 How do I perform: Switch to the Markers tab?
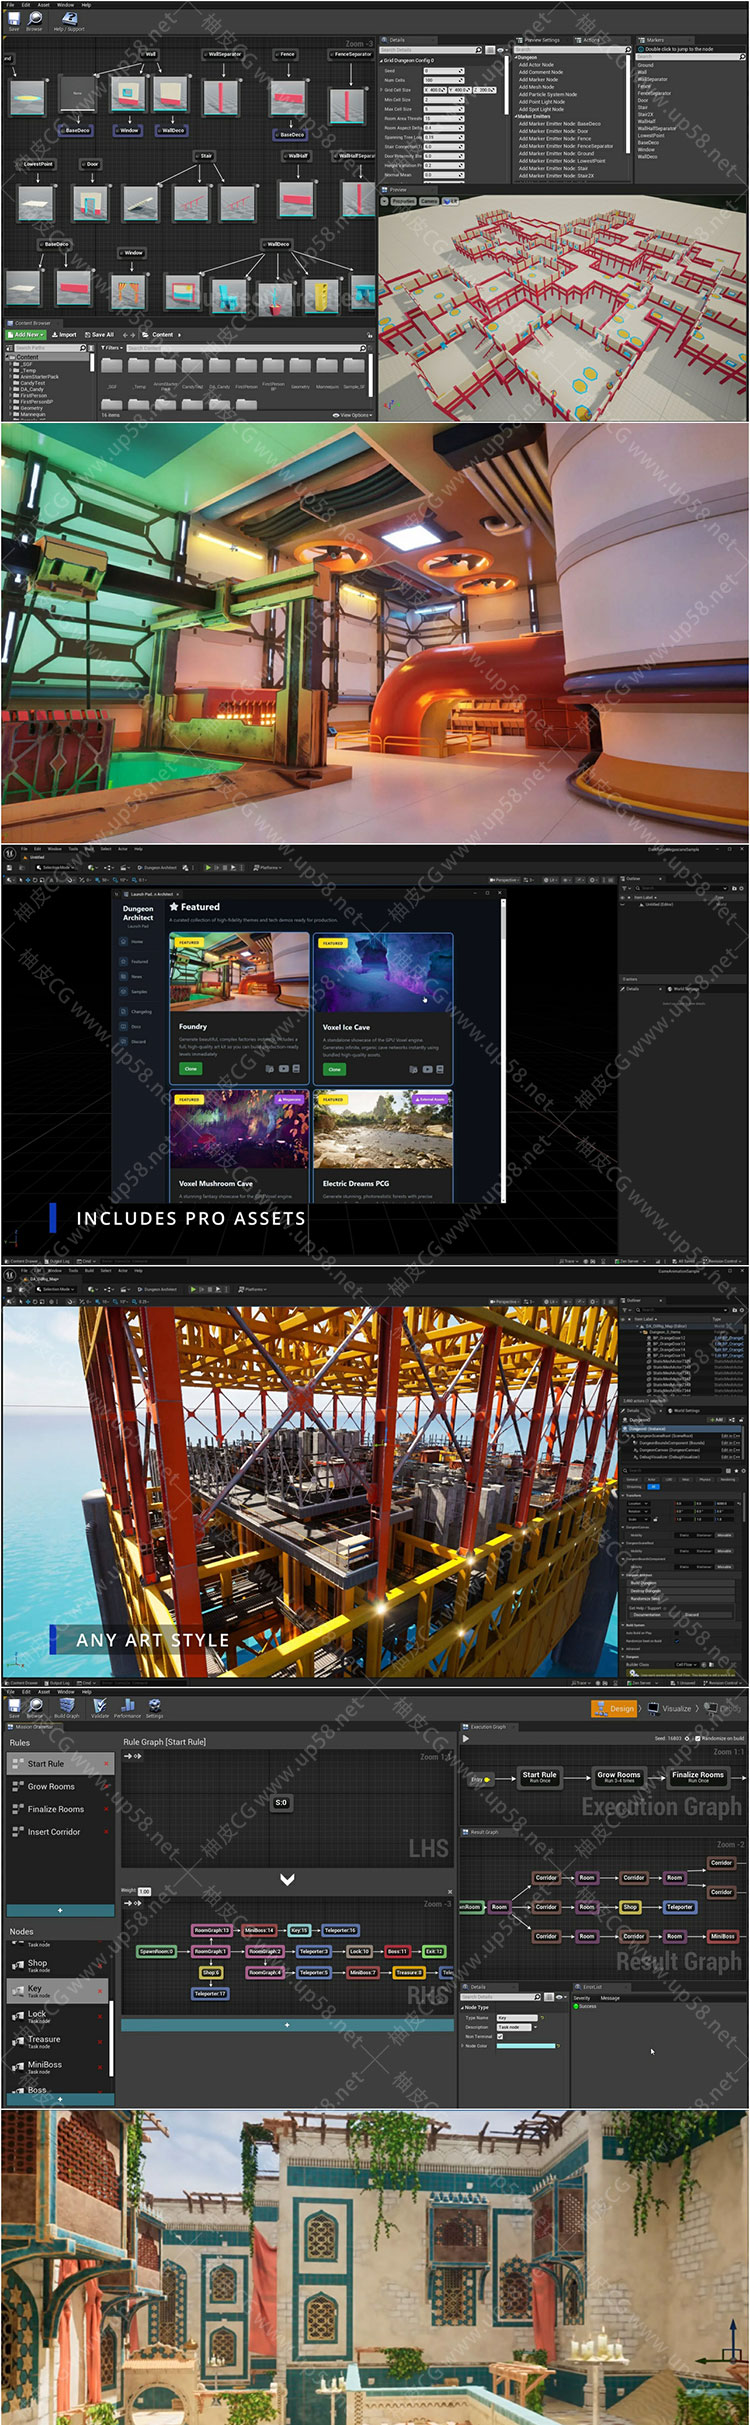[655, 40]
